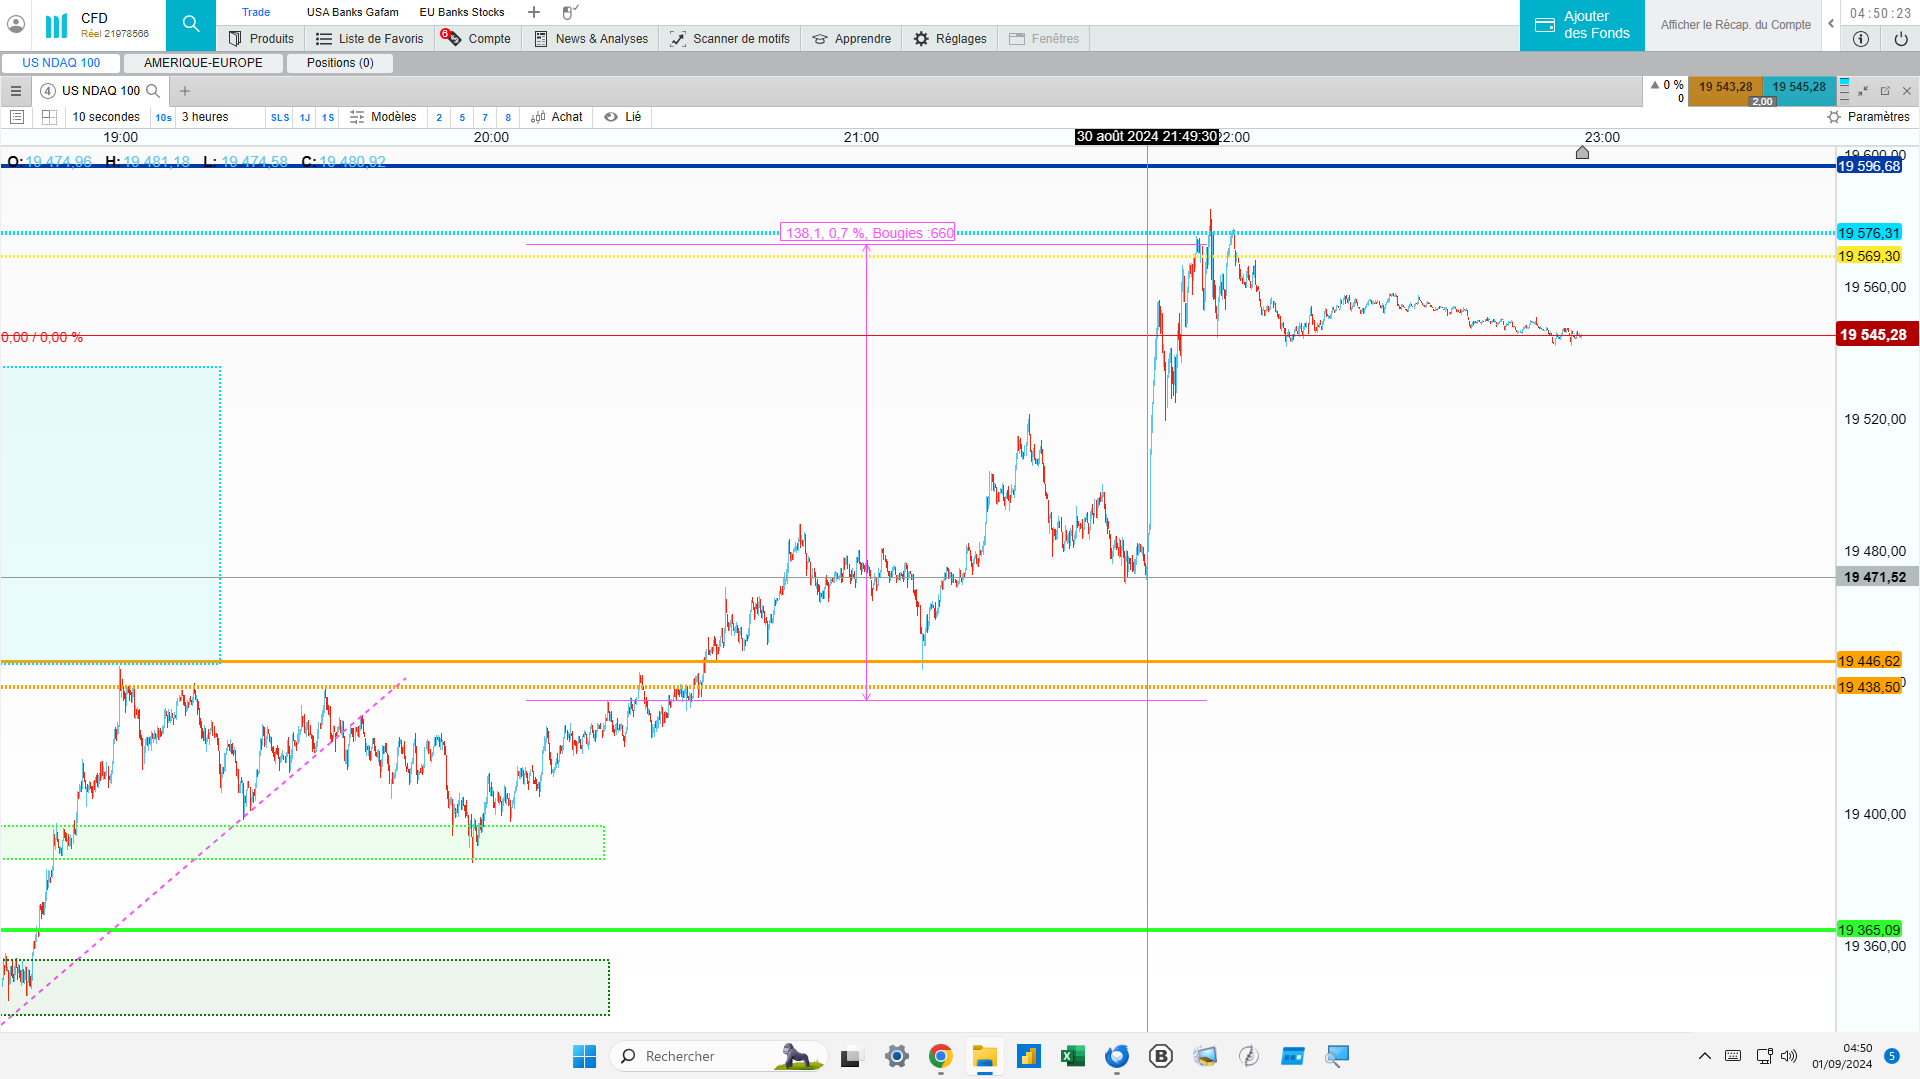Screen dimensions: 1920x1079
Task: Select the 1S shortcut button
Action: 328,118
